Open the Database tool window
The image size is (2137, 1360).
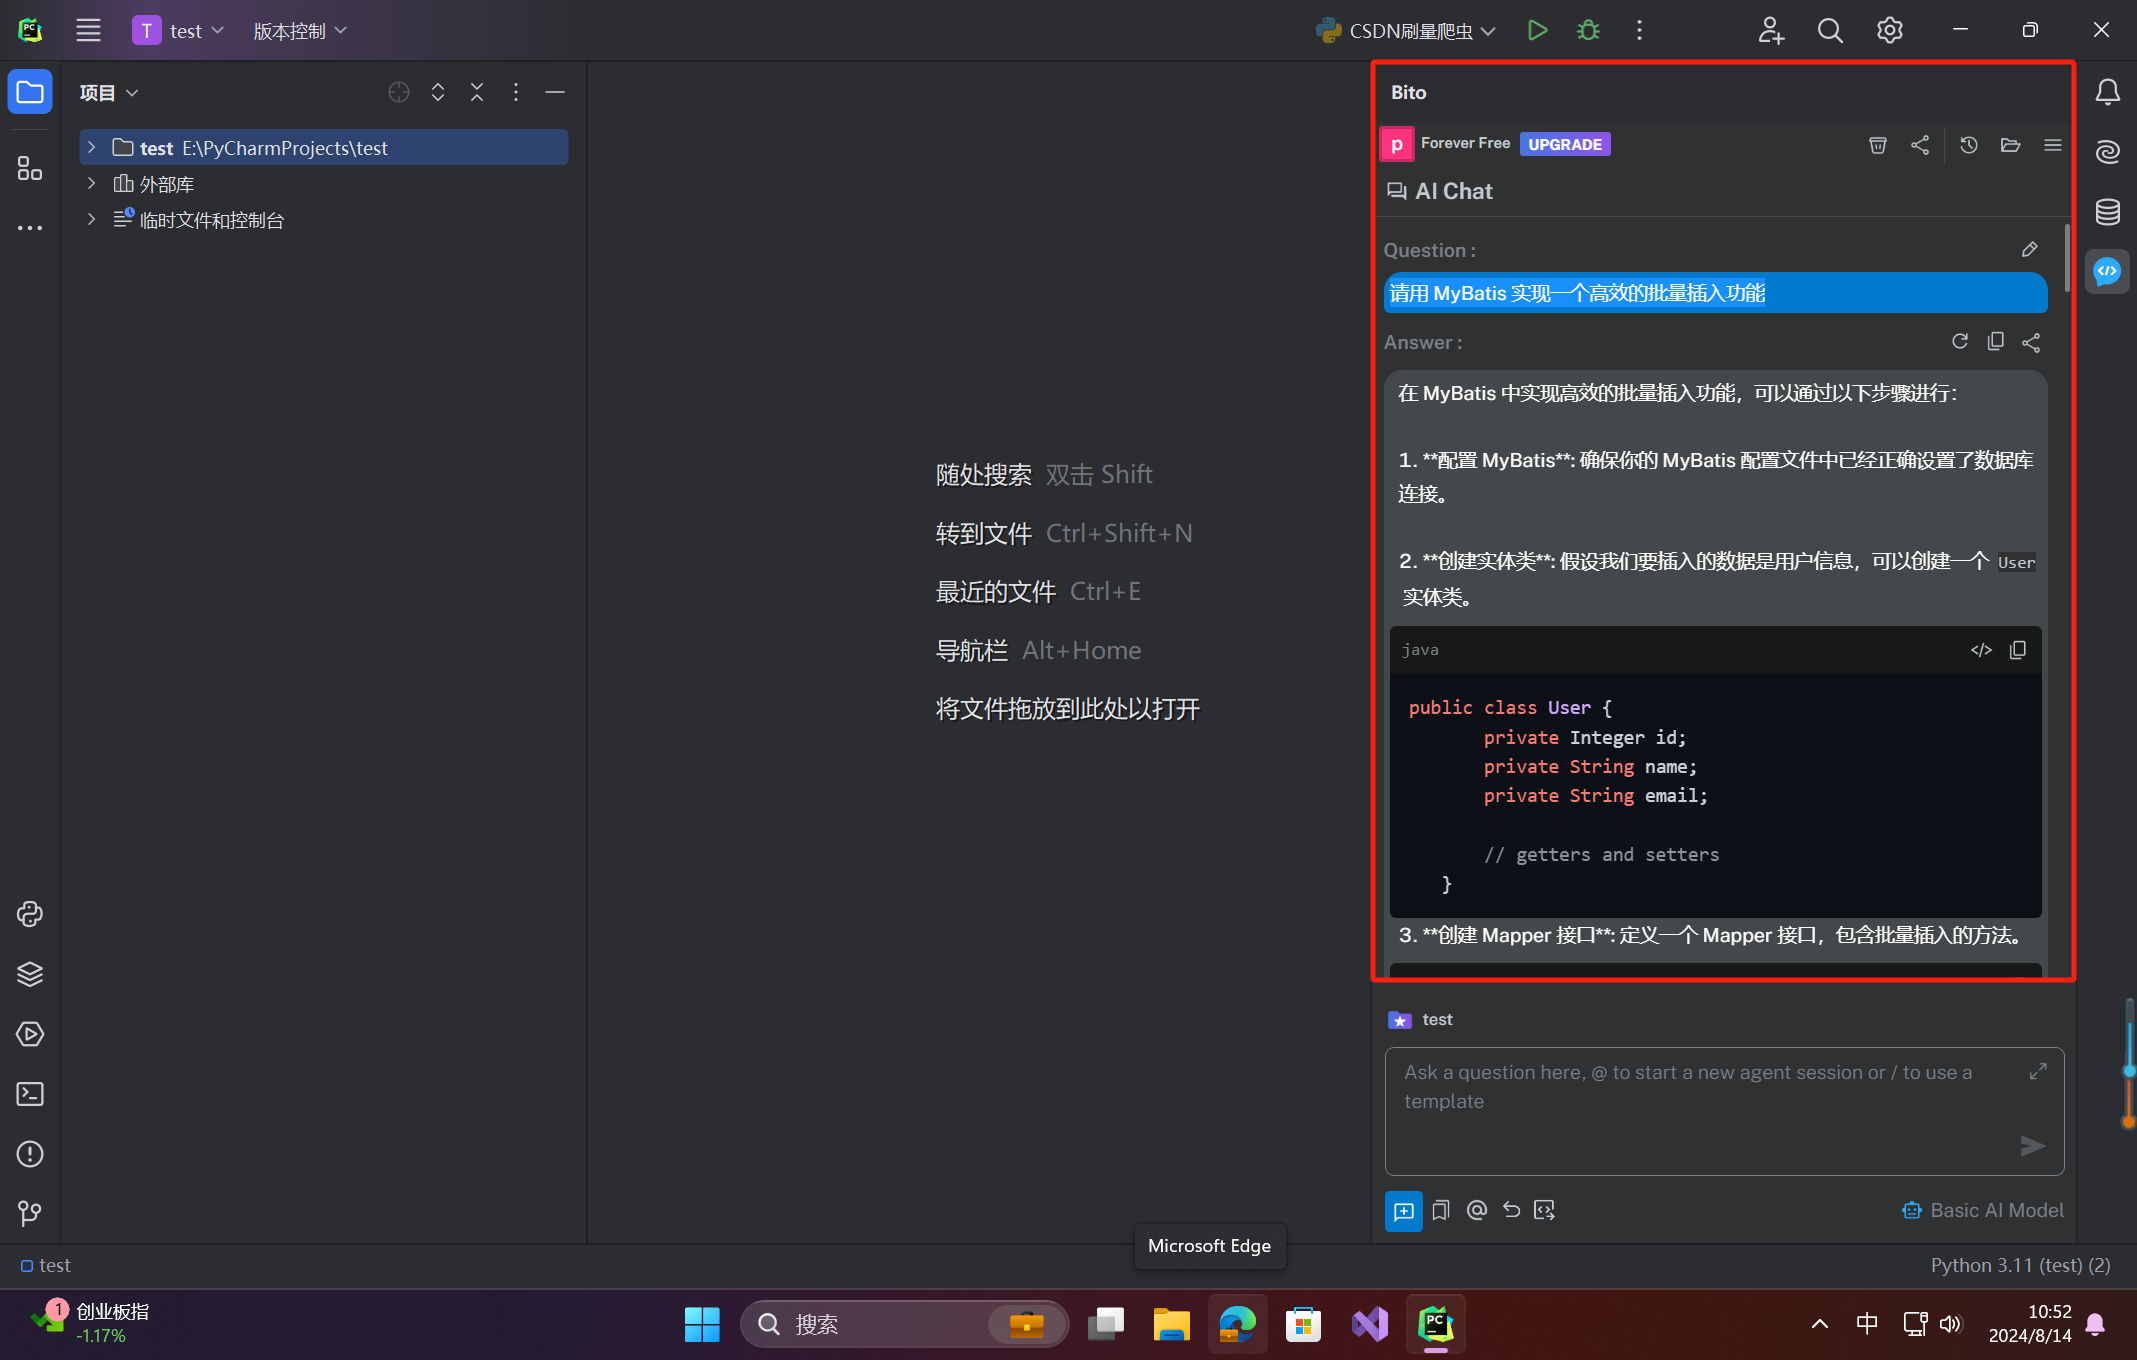click(x=2107, y=211)
